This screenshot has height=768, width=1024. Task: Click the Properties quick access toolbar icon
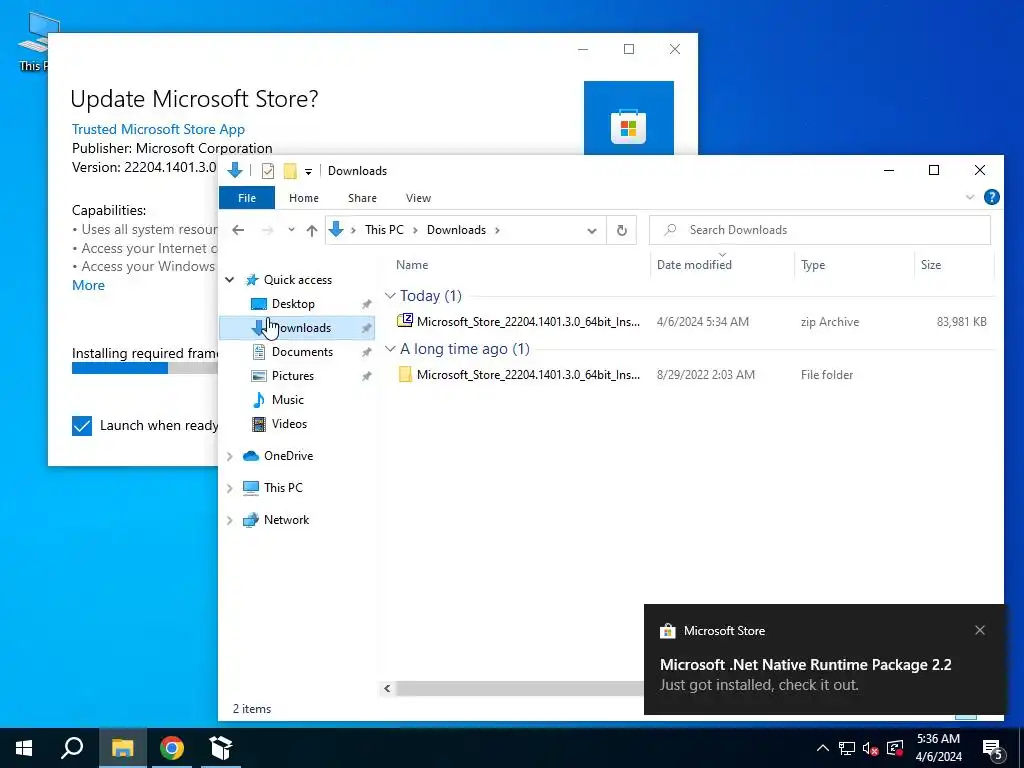point(268,171)
